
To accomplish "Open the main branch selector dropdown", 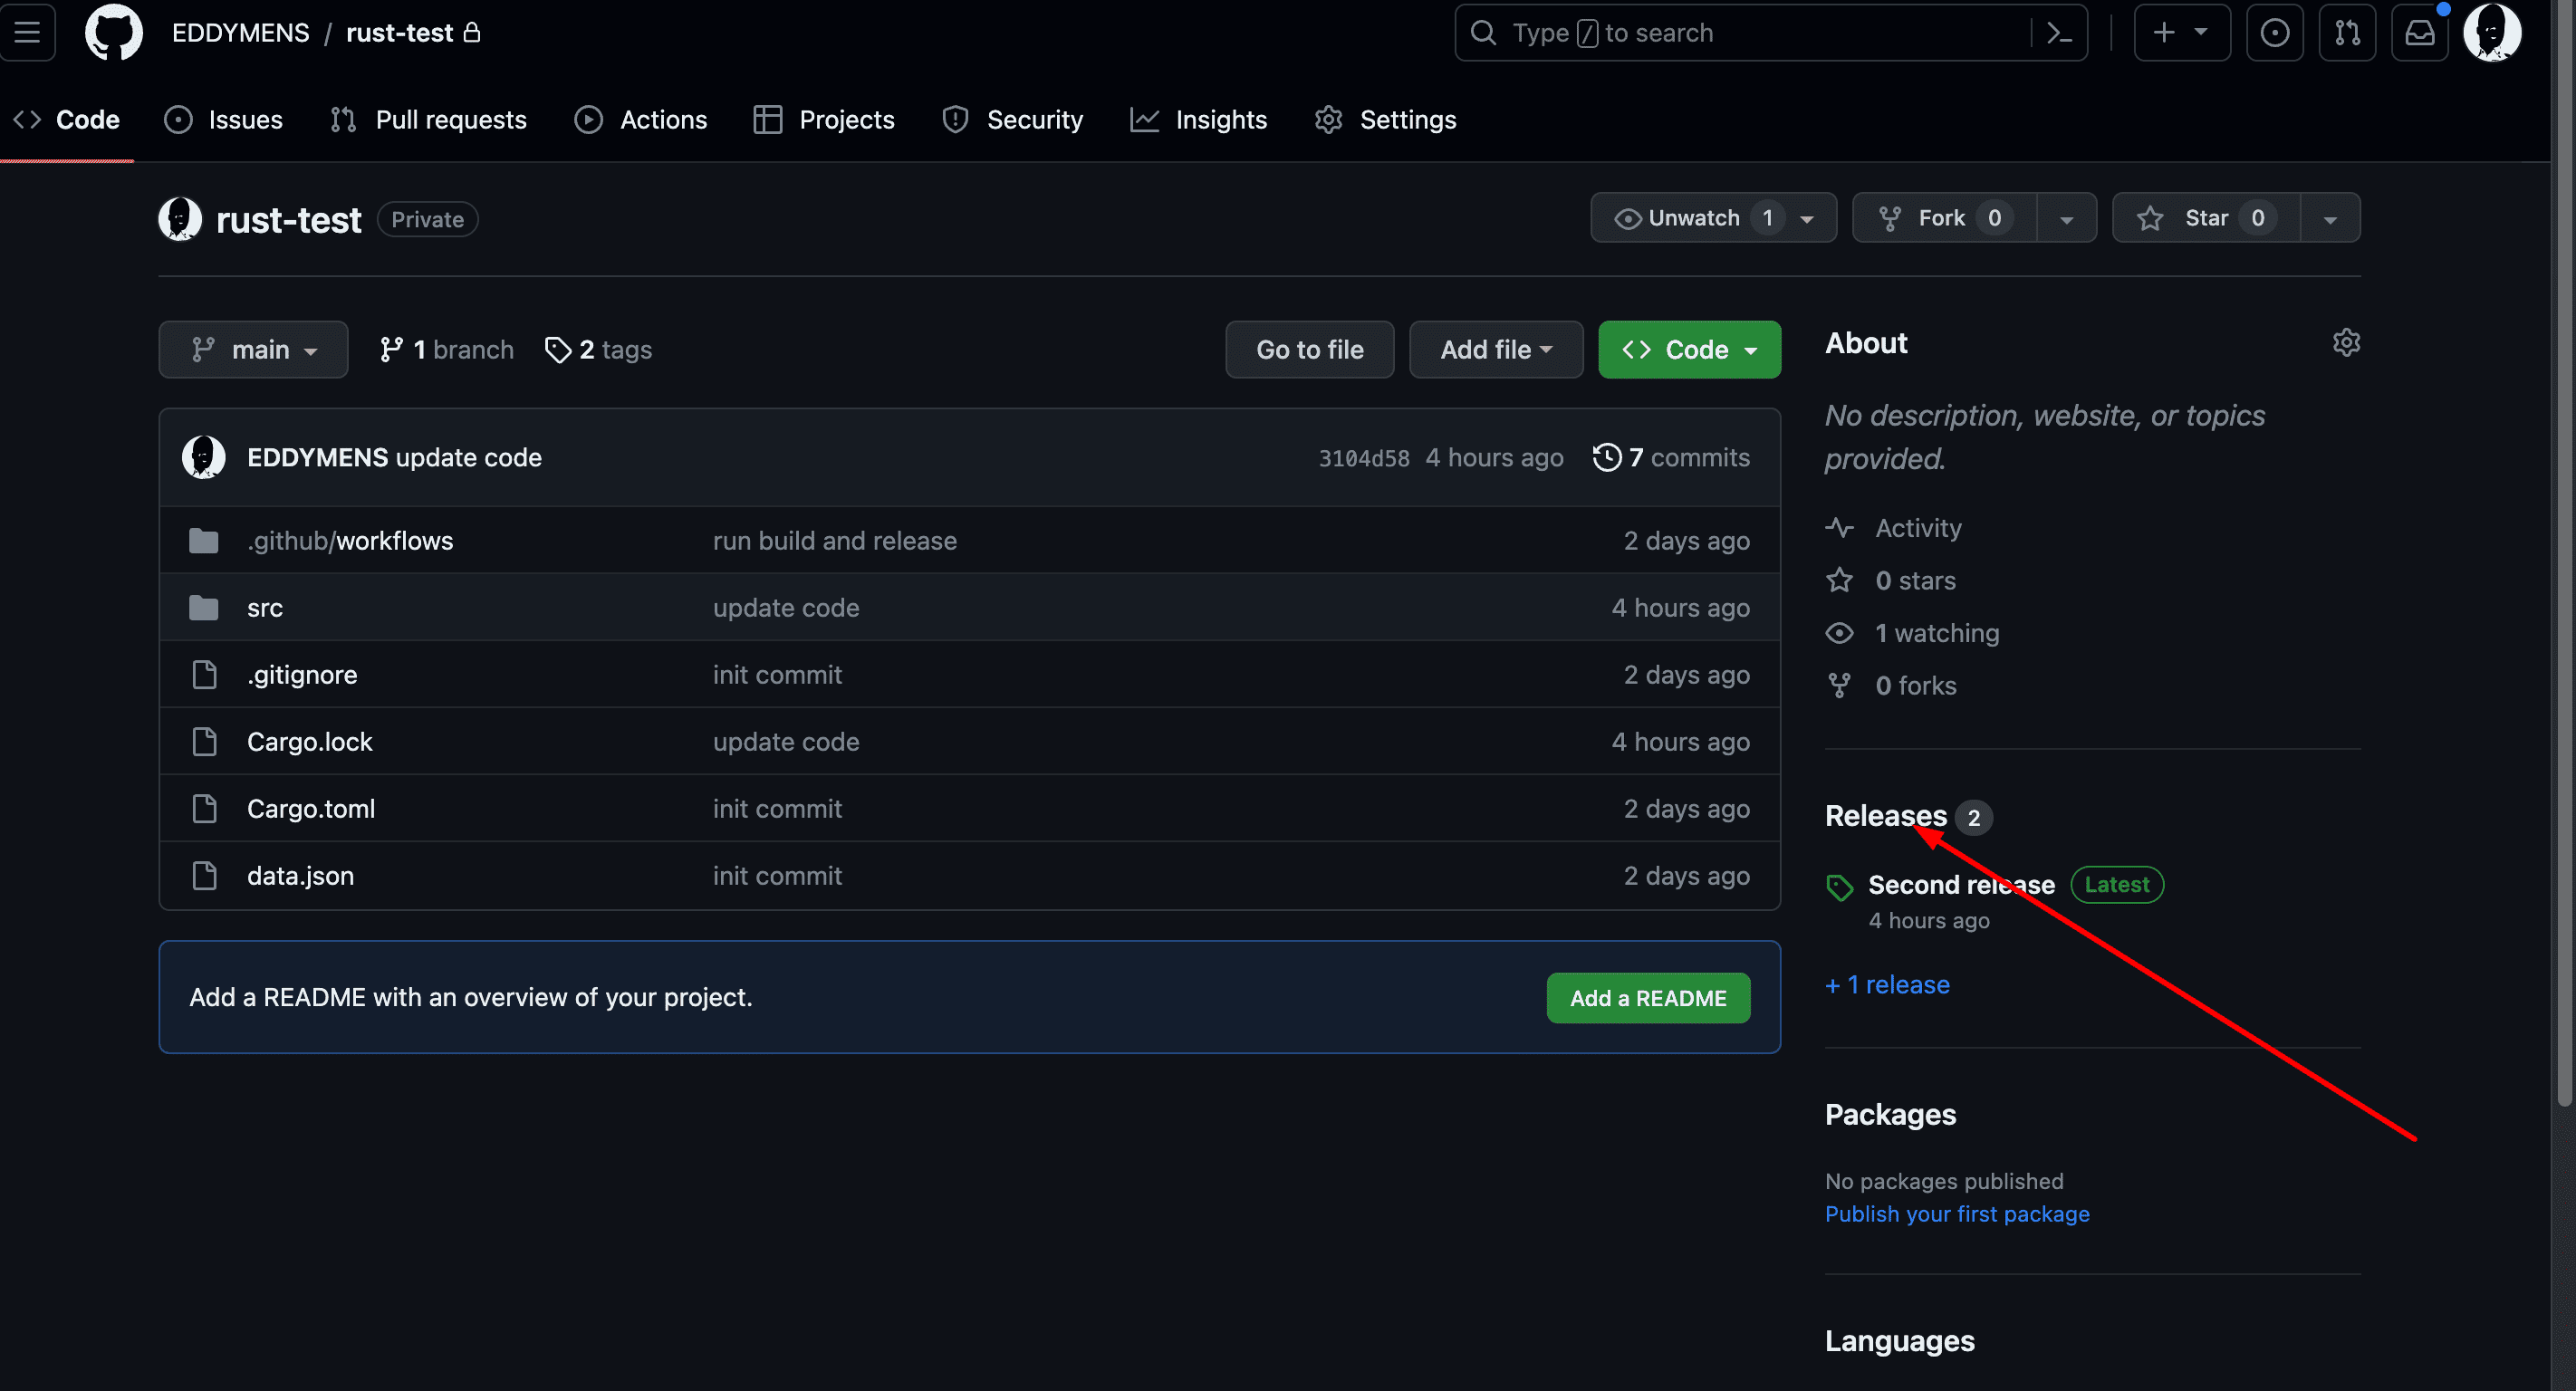I will tap(253, 350).
